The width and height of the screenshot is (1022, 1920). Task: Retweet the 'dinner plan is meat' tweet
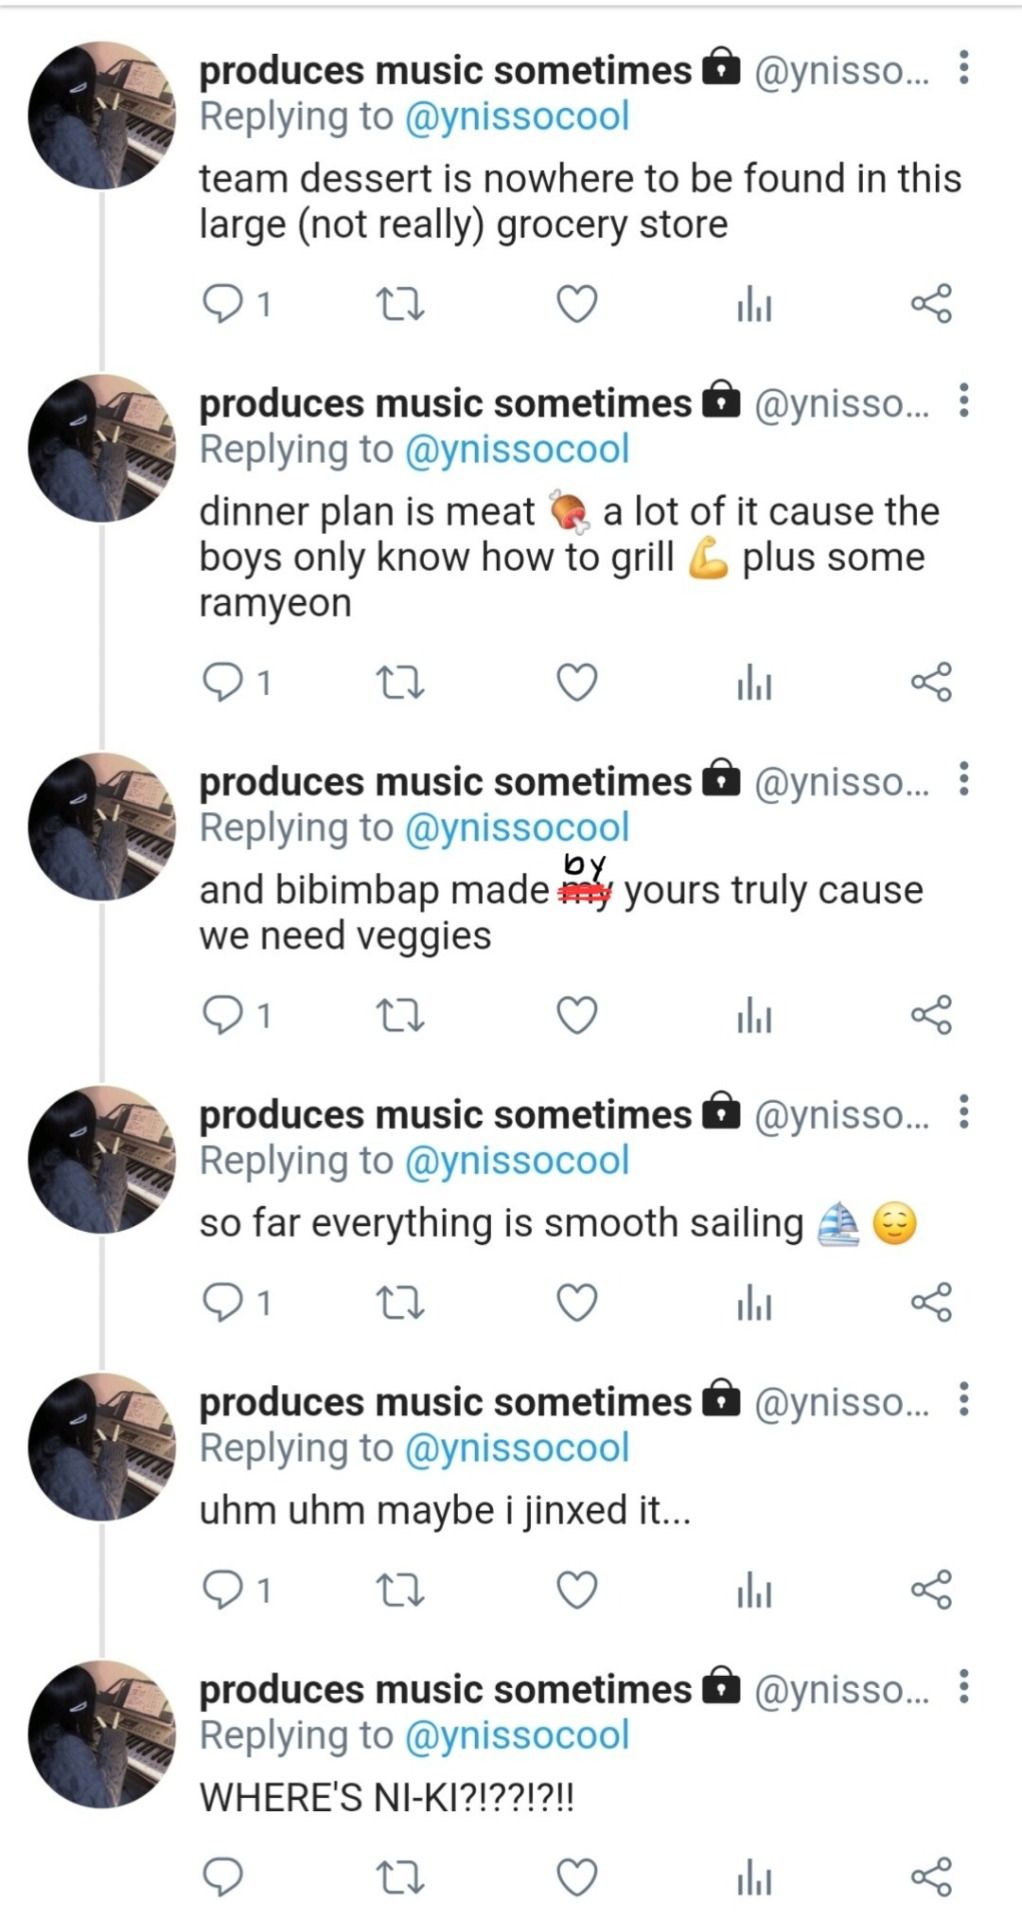point(399,683)
